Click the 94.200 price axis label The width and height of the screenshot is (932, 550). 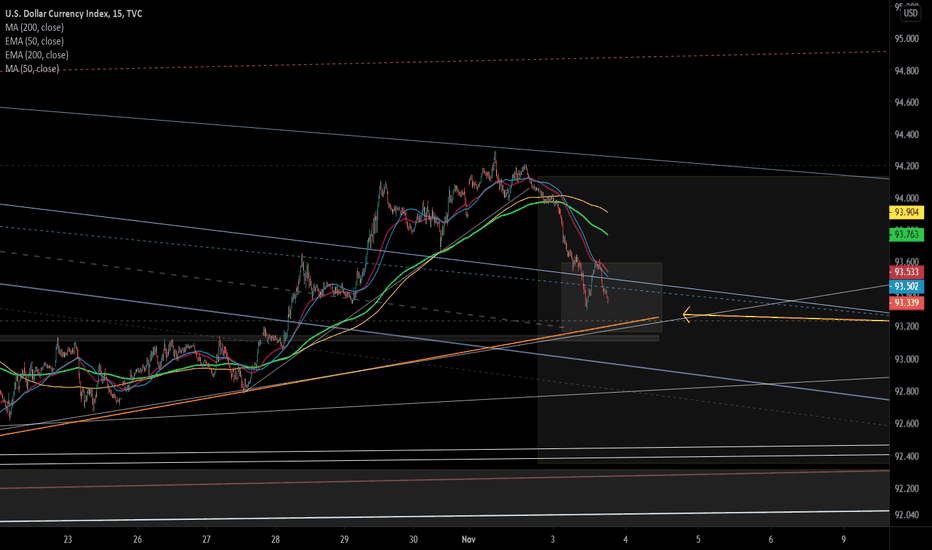tap(906, 166)
